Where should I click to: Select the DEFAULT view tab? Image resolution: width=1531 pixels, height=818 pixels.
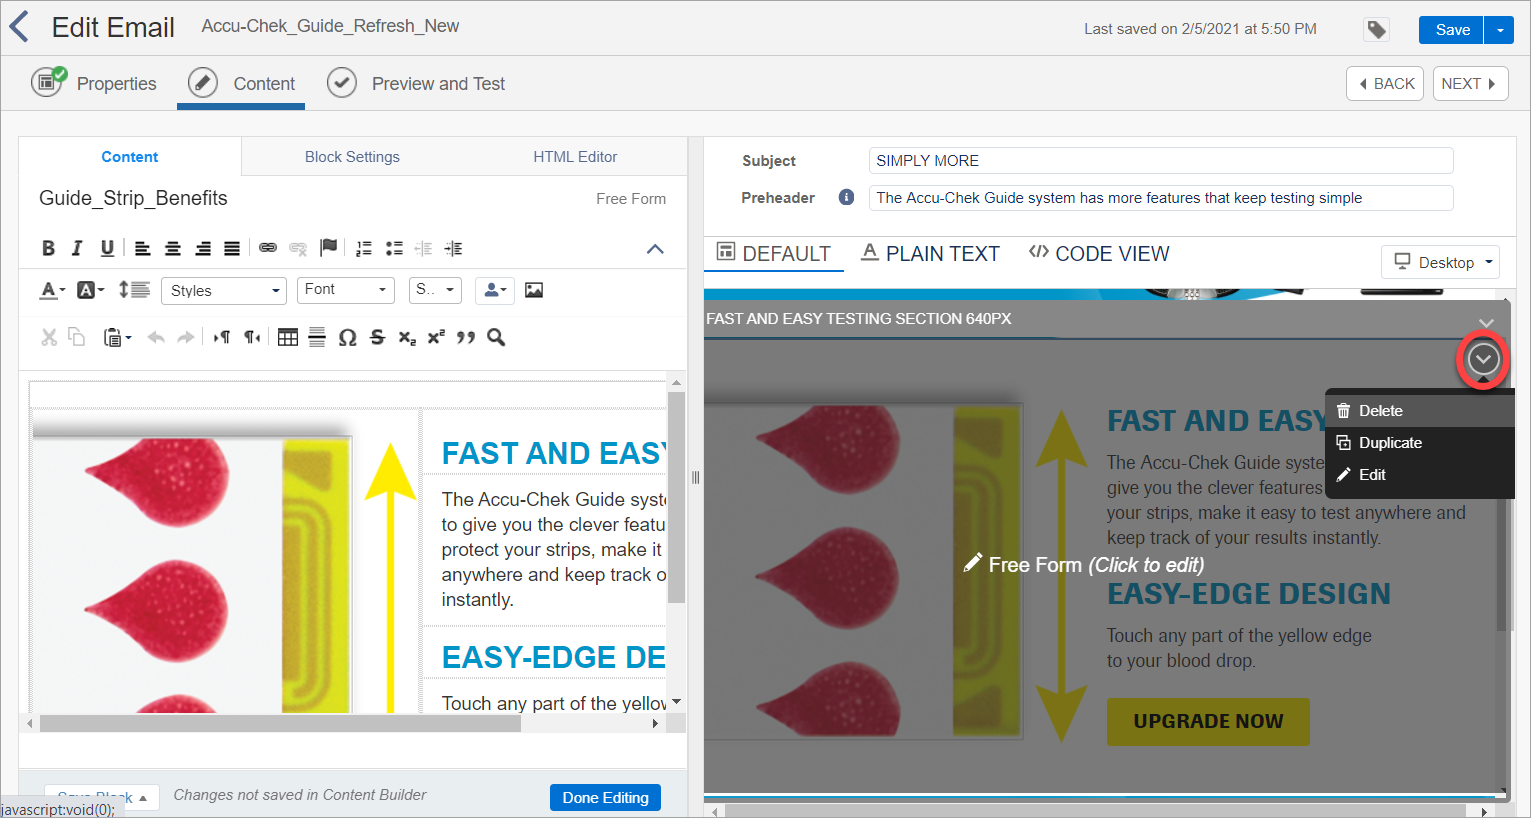tap(774, 254)
